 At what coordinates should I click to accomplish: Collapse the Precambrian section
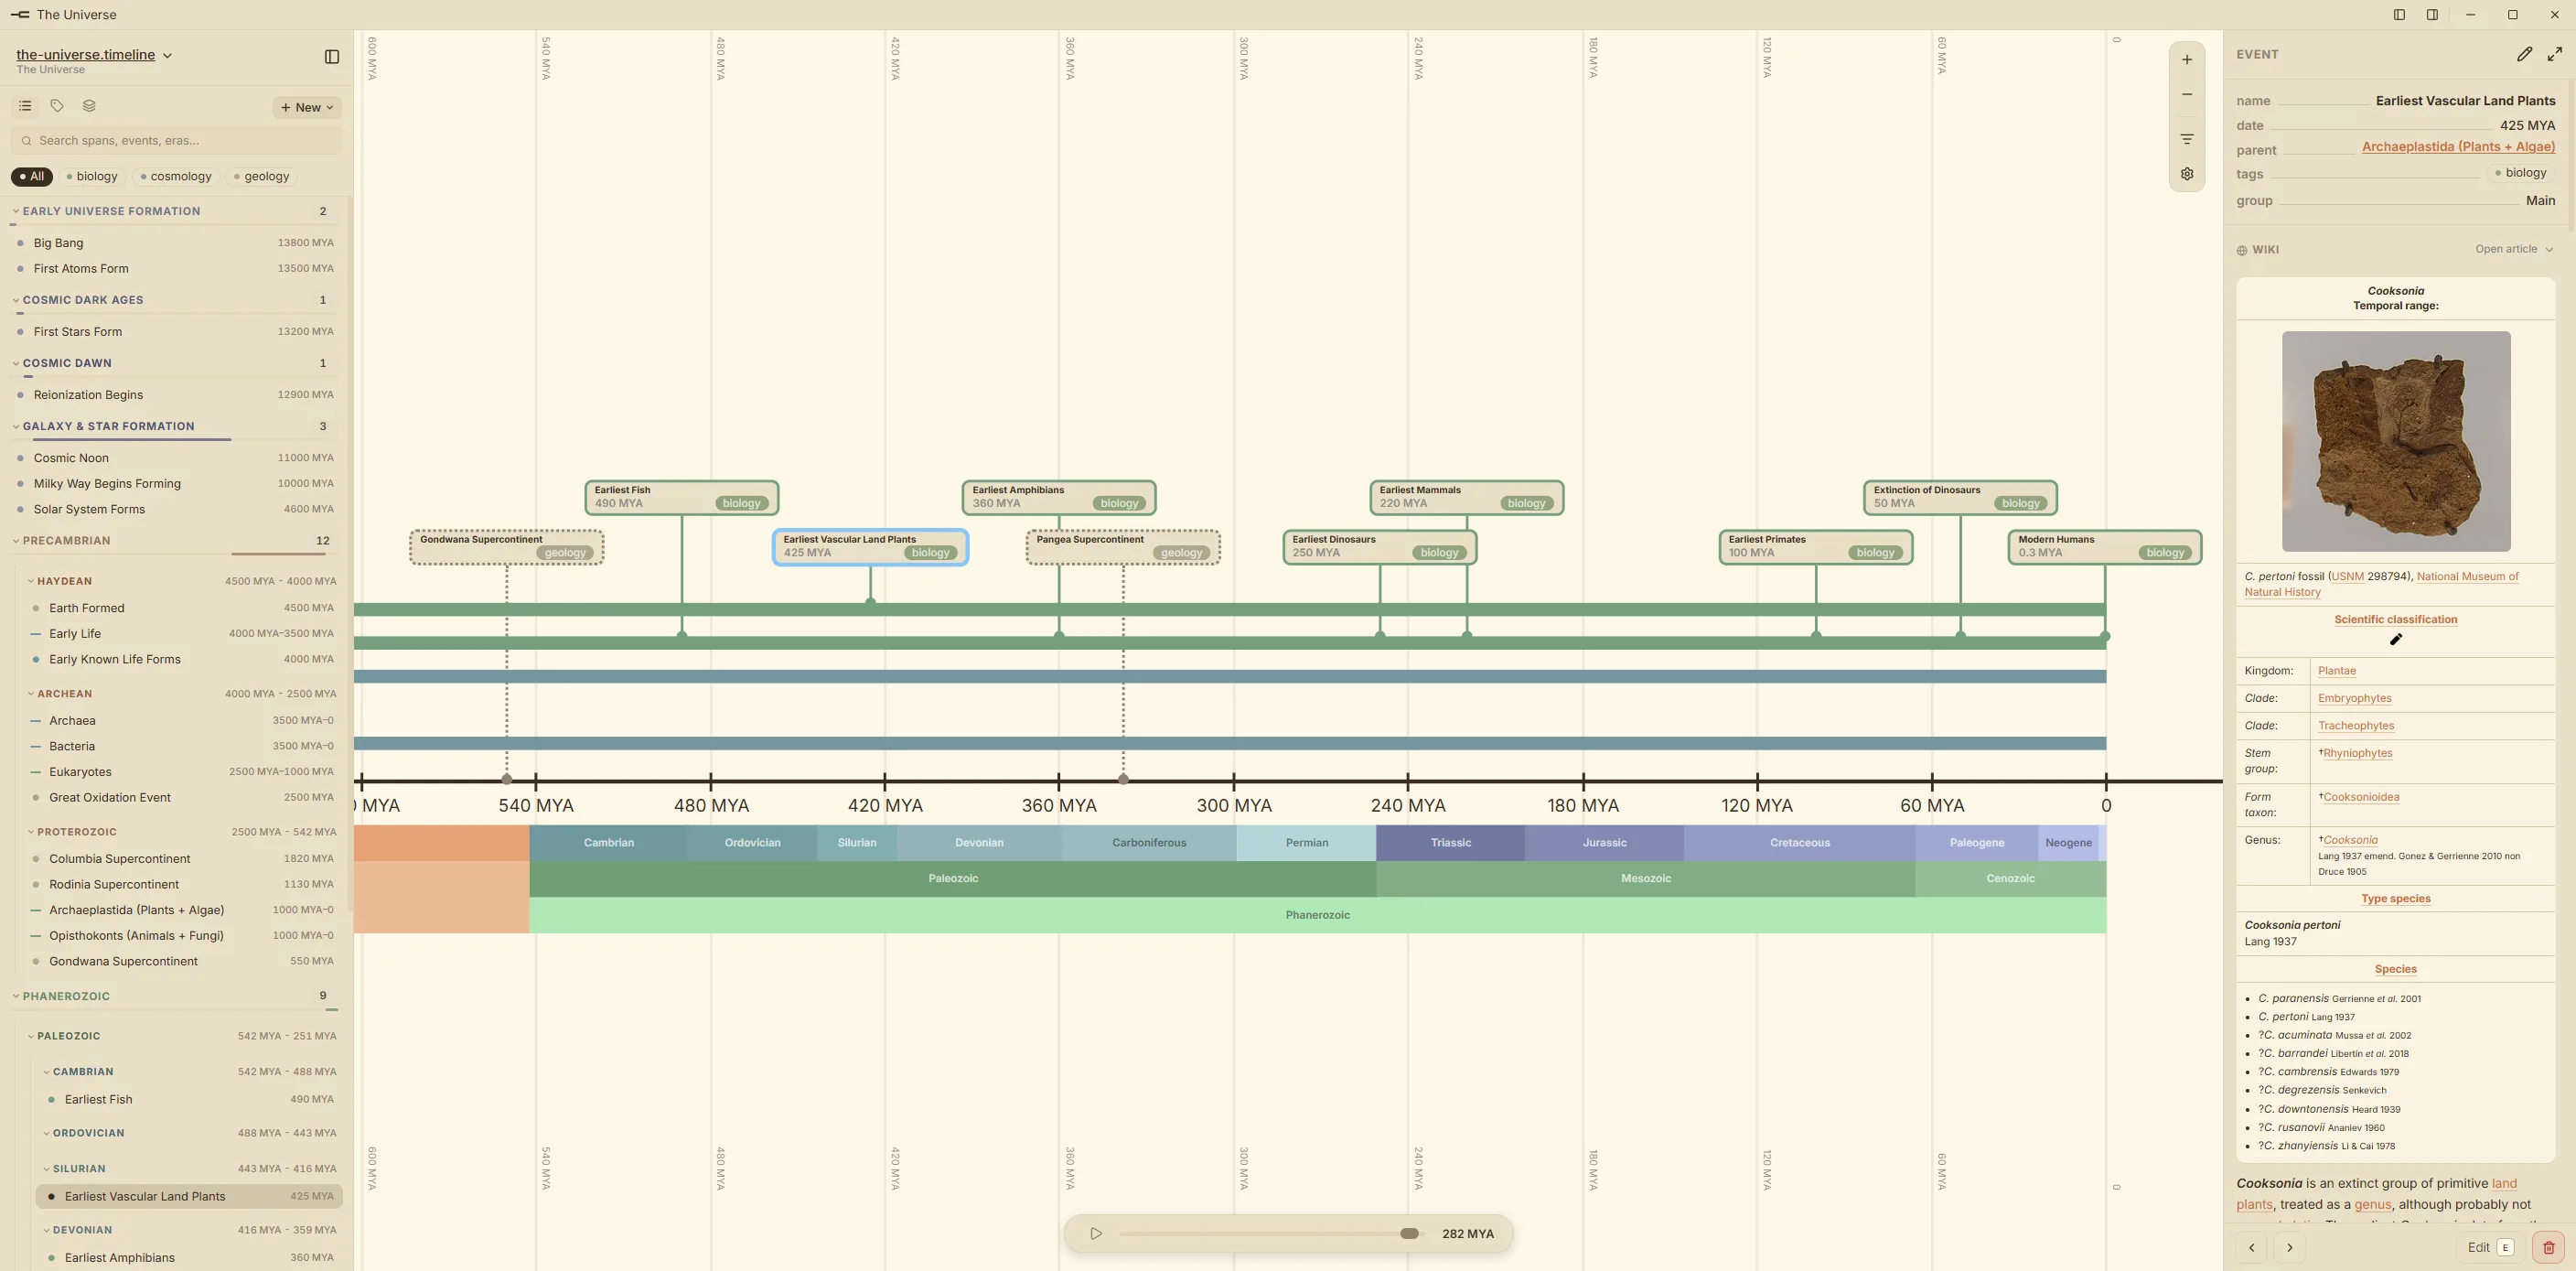click(16, 541)
